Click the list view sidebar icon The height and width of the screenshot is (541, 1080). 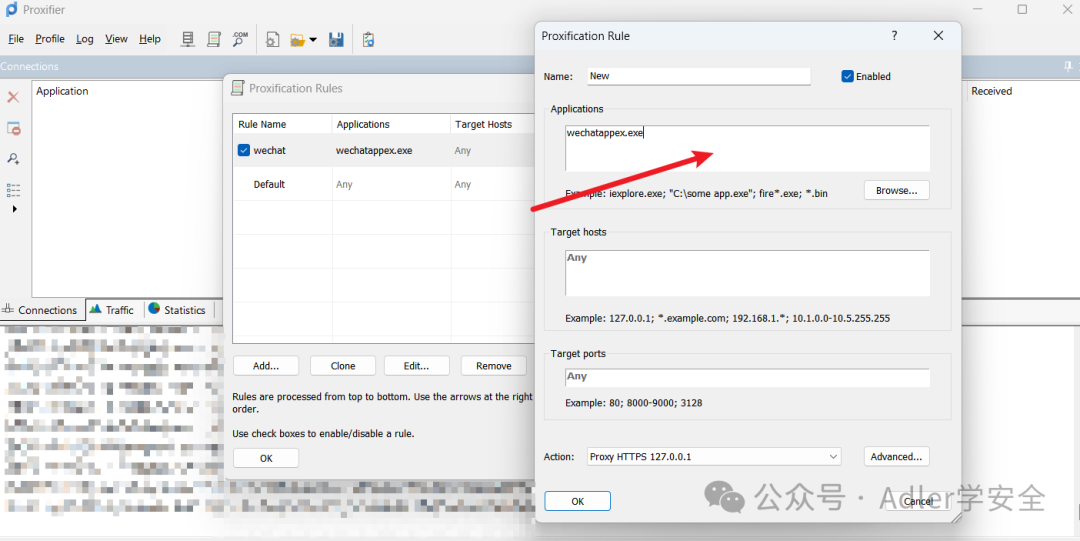click(13, 190)
